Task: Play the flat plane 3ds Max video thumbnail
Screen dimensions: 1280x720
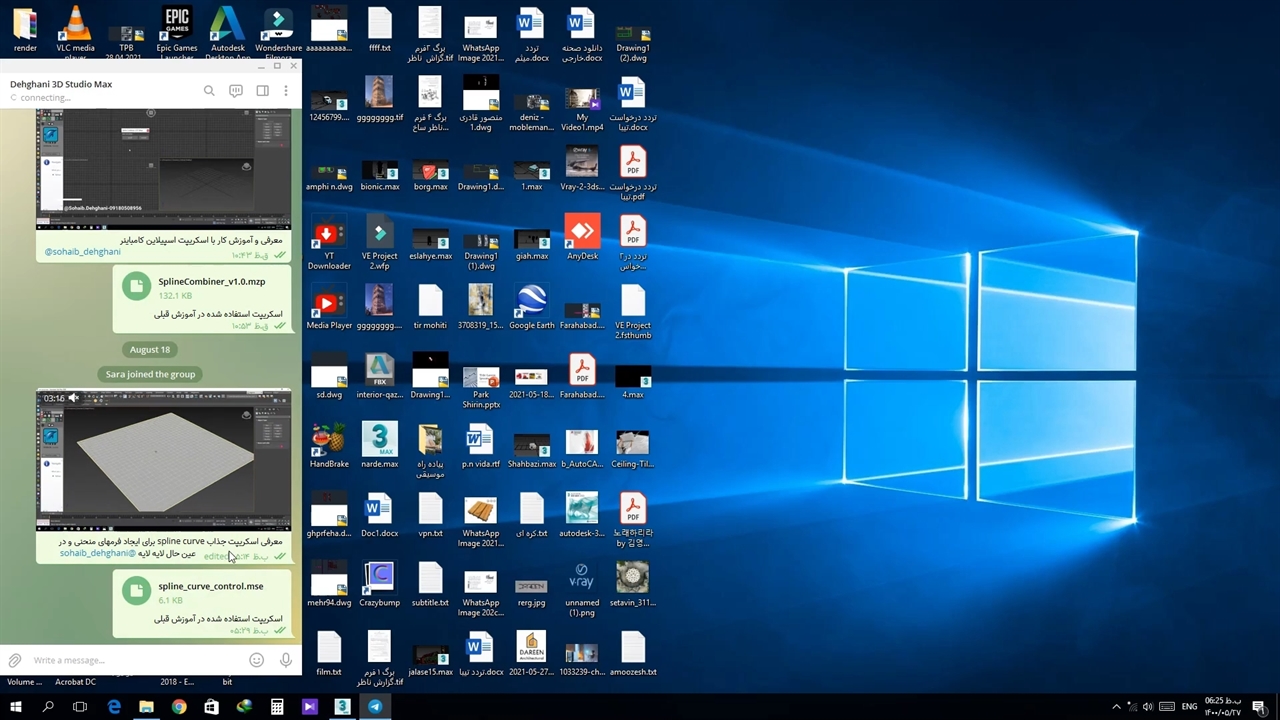Action: coord(164,458)
